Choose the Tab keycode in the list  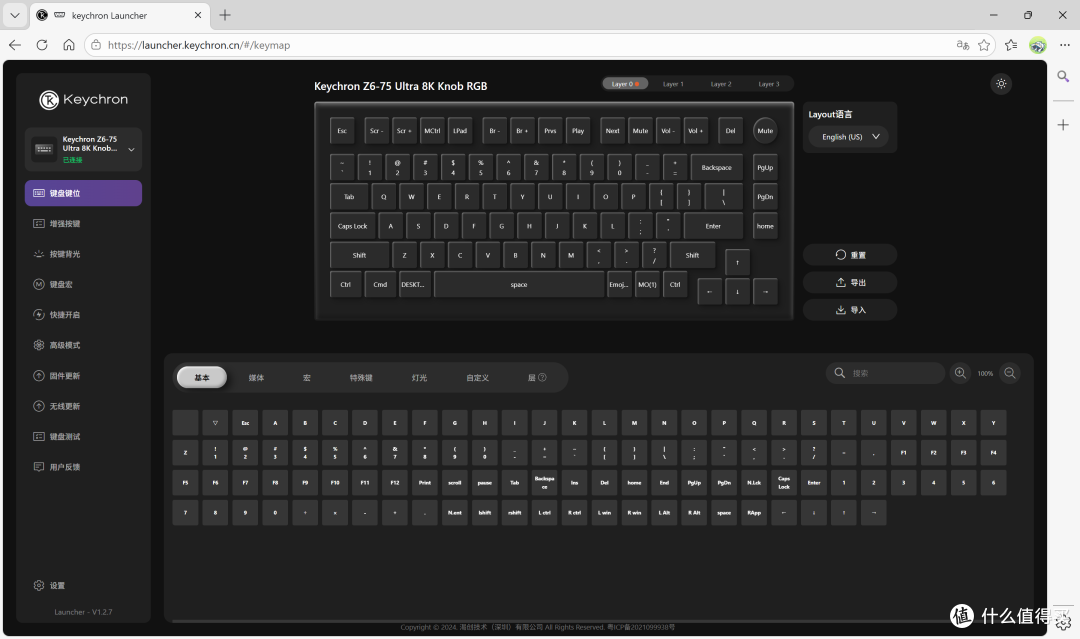tap(515, 483)
